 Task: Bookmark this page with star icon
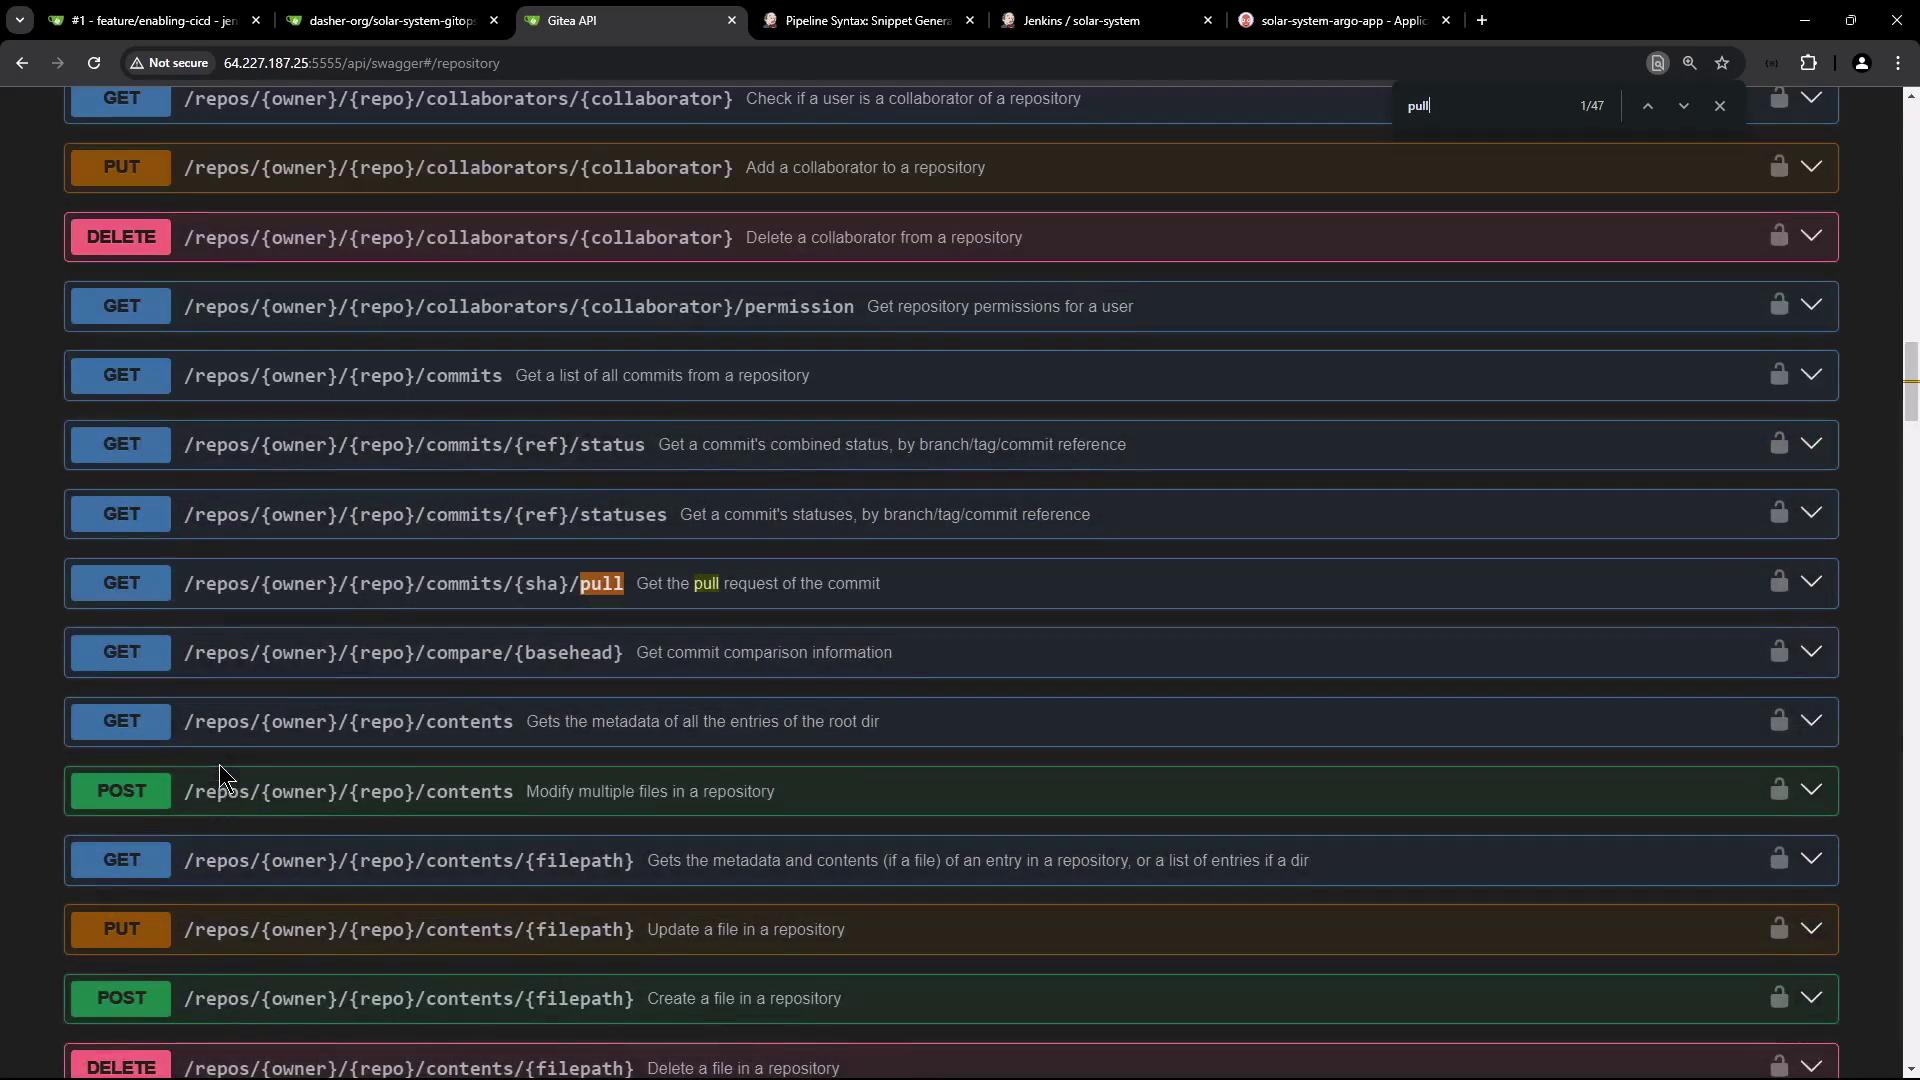click(x=1721, y=63)
